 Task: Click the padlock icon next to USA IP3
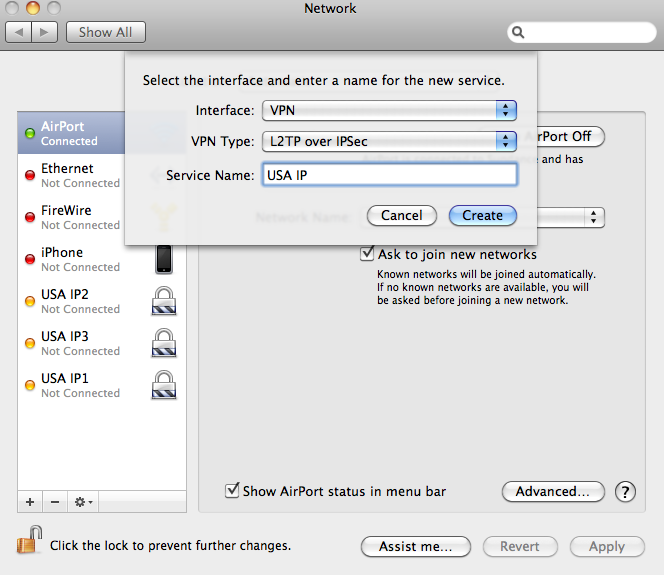(x=163, y=343)
